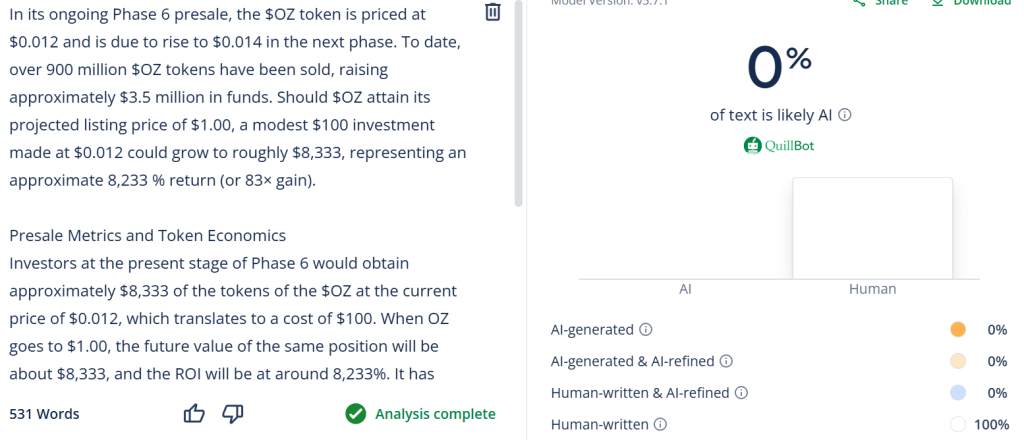Click the "Presale Metrics and Token Economics" heading
Viewport: 1024px width, 440px height.
(x=147, y=236)
